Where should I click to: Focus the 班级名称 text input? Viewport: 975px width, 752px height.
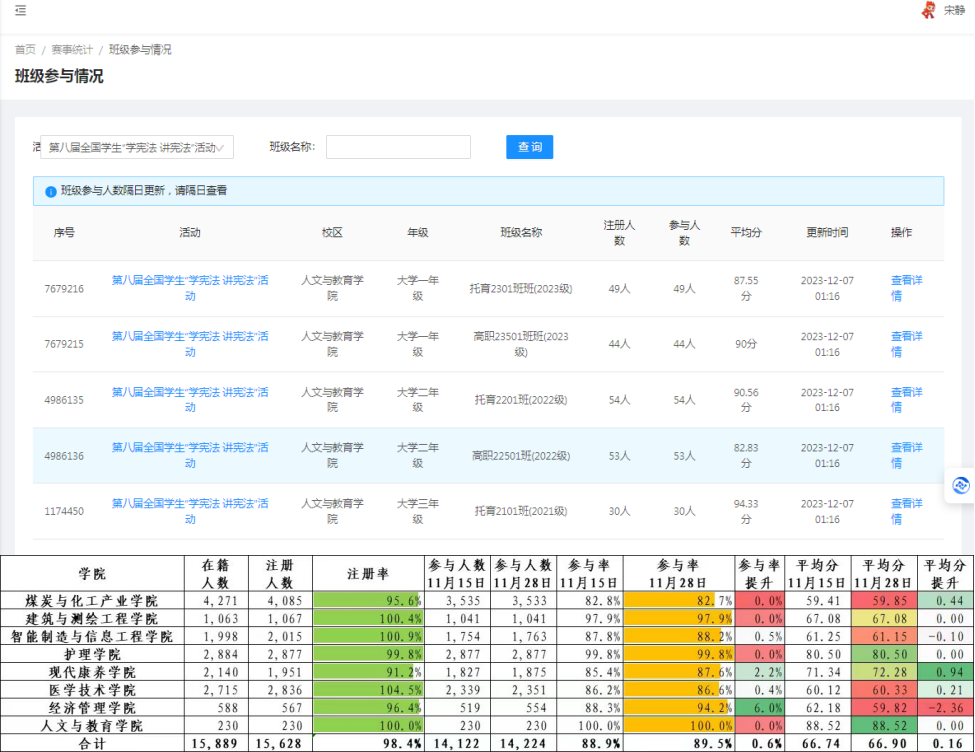tap(398, 147)
